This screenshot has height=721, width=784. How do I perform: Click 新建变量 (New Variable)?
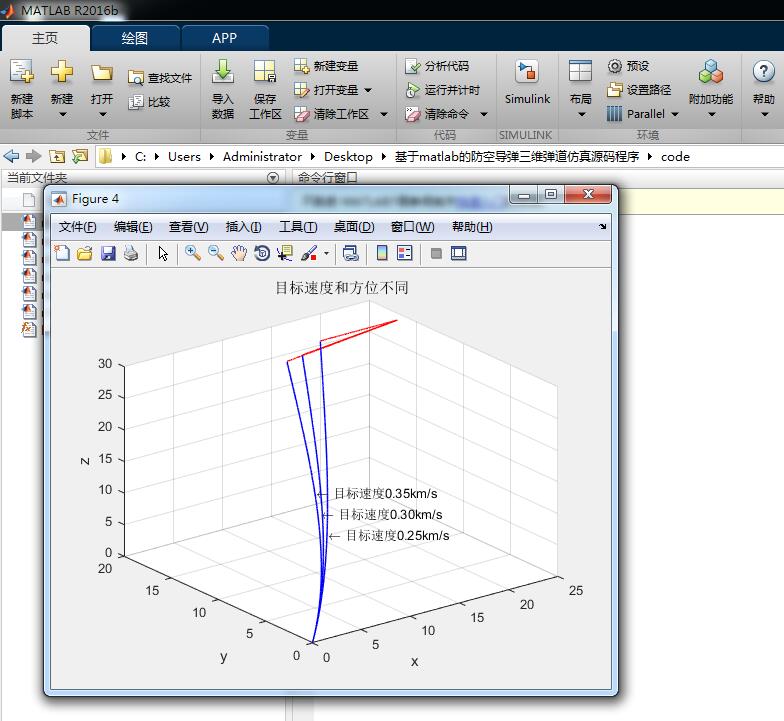tap(326, 66)
